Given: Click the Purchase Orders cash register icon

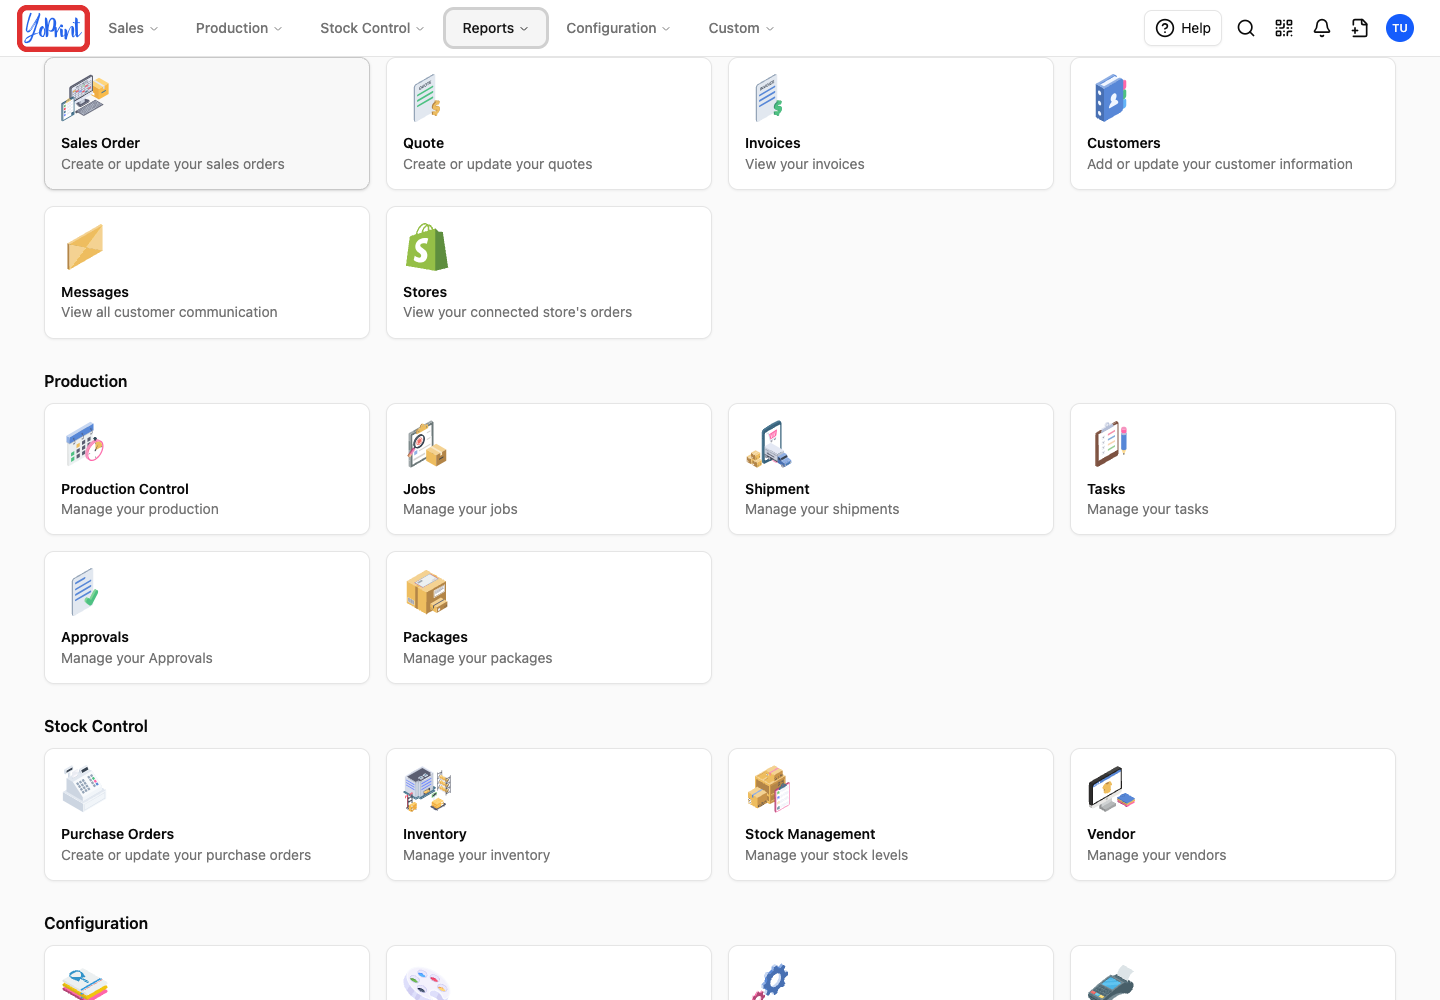Looking at the screenshot, I should point(85,789).
